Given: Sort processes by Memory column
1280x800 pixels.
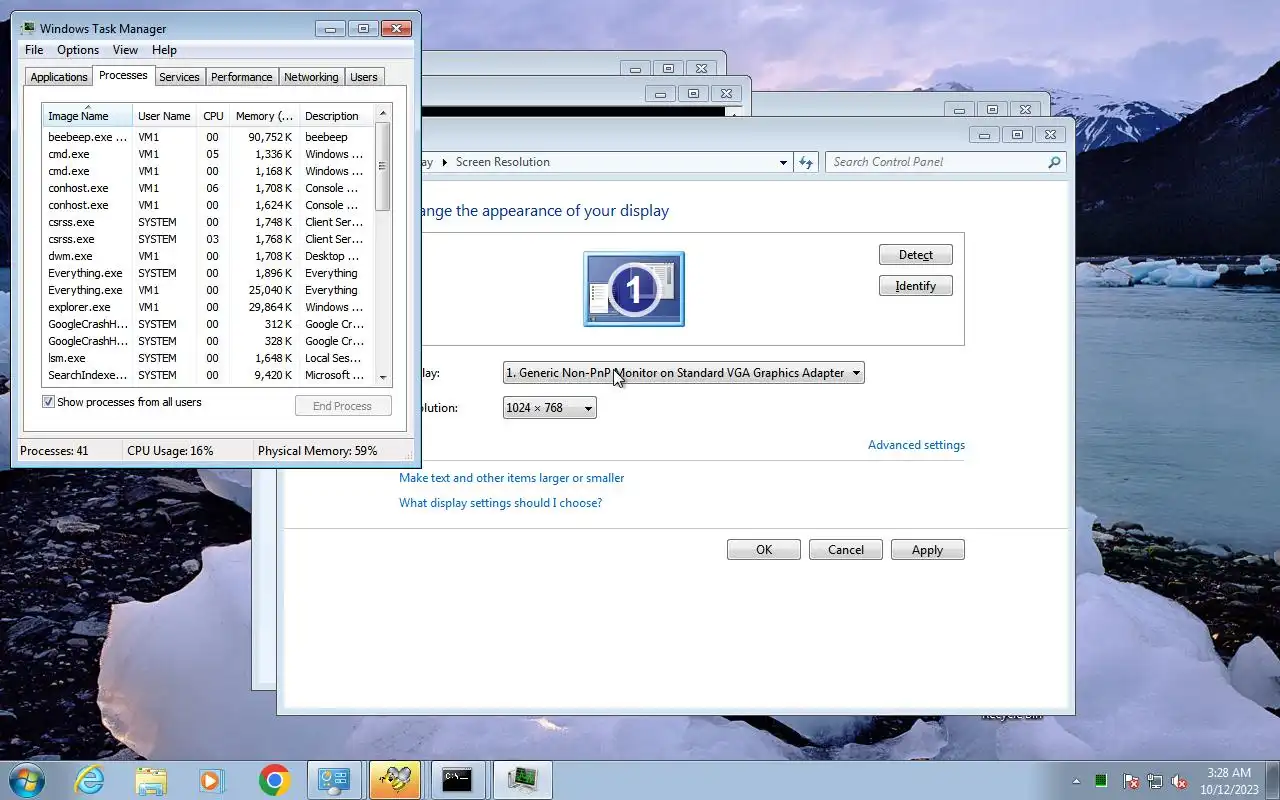Looking at the screenshot, I should [x=264, y=116].
